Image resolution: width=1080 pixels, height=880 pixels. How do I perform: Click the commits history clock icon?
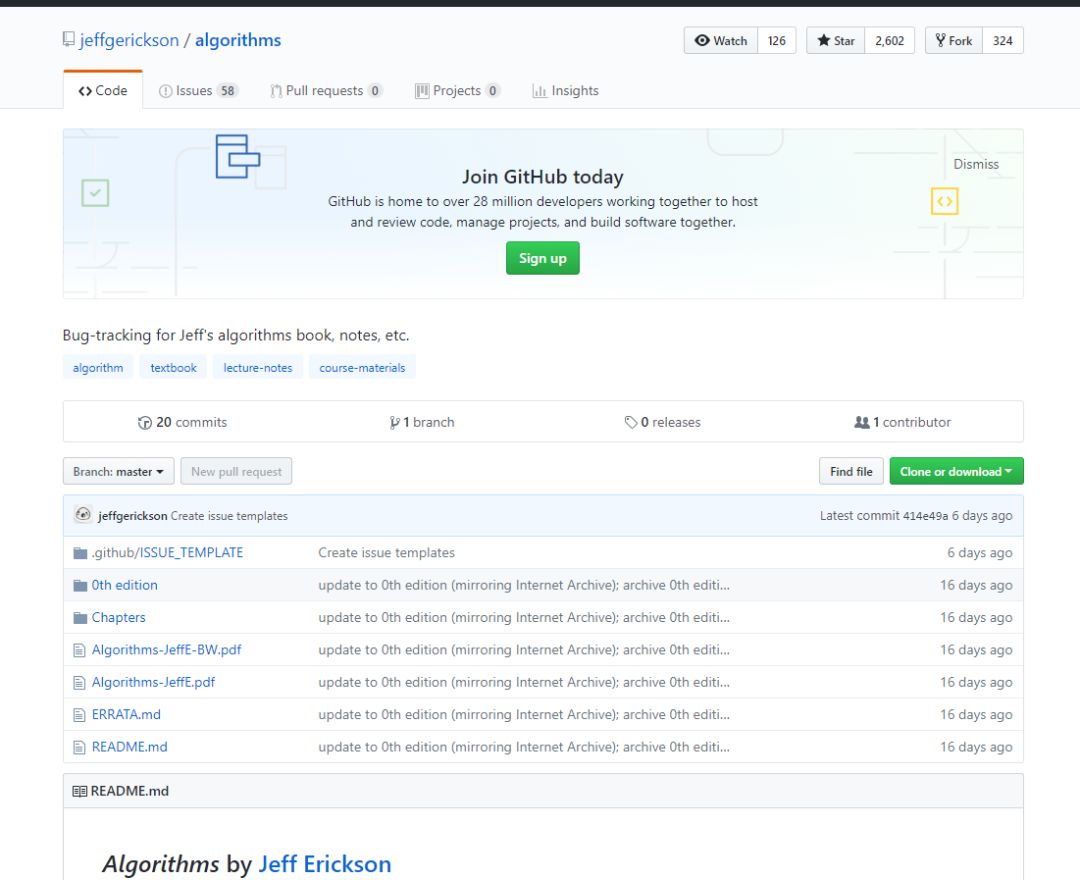[145, 423]
